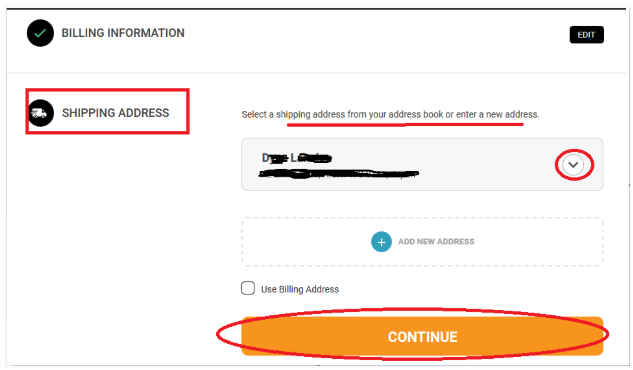Click empty area right of address name
Viewport: 633px width, 370px height.
(x=444, y=158)
